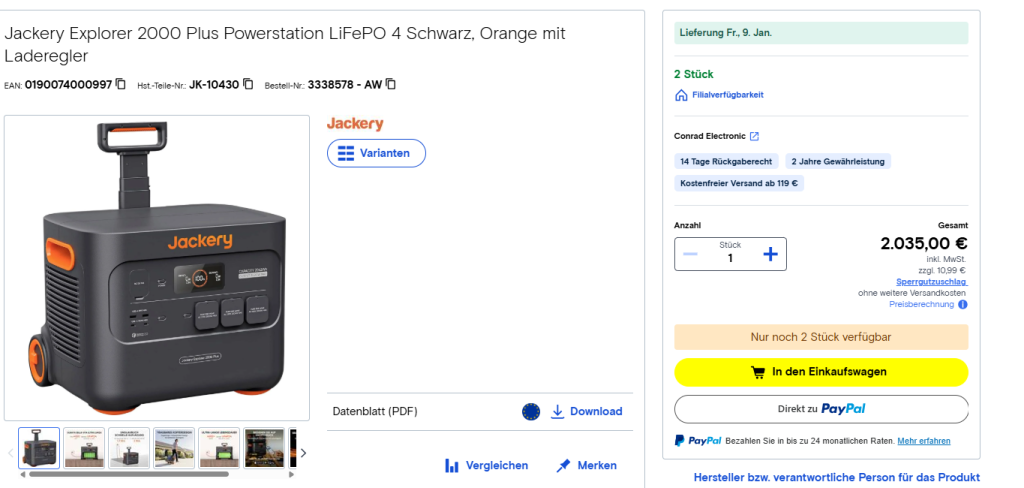This screenshot has width=1024, height=488.
Task: Increase quantity with the plus button
Action: point(770,254)
